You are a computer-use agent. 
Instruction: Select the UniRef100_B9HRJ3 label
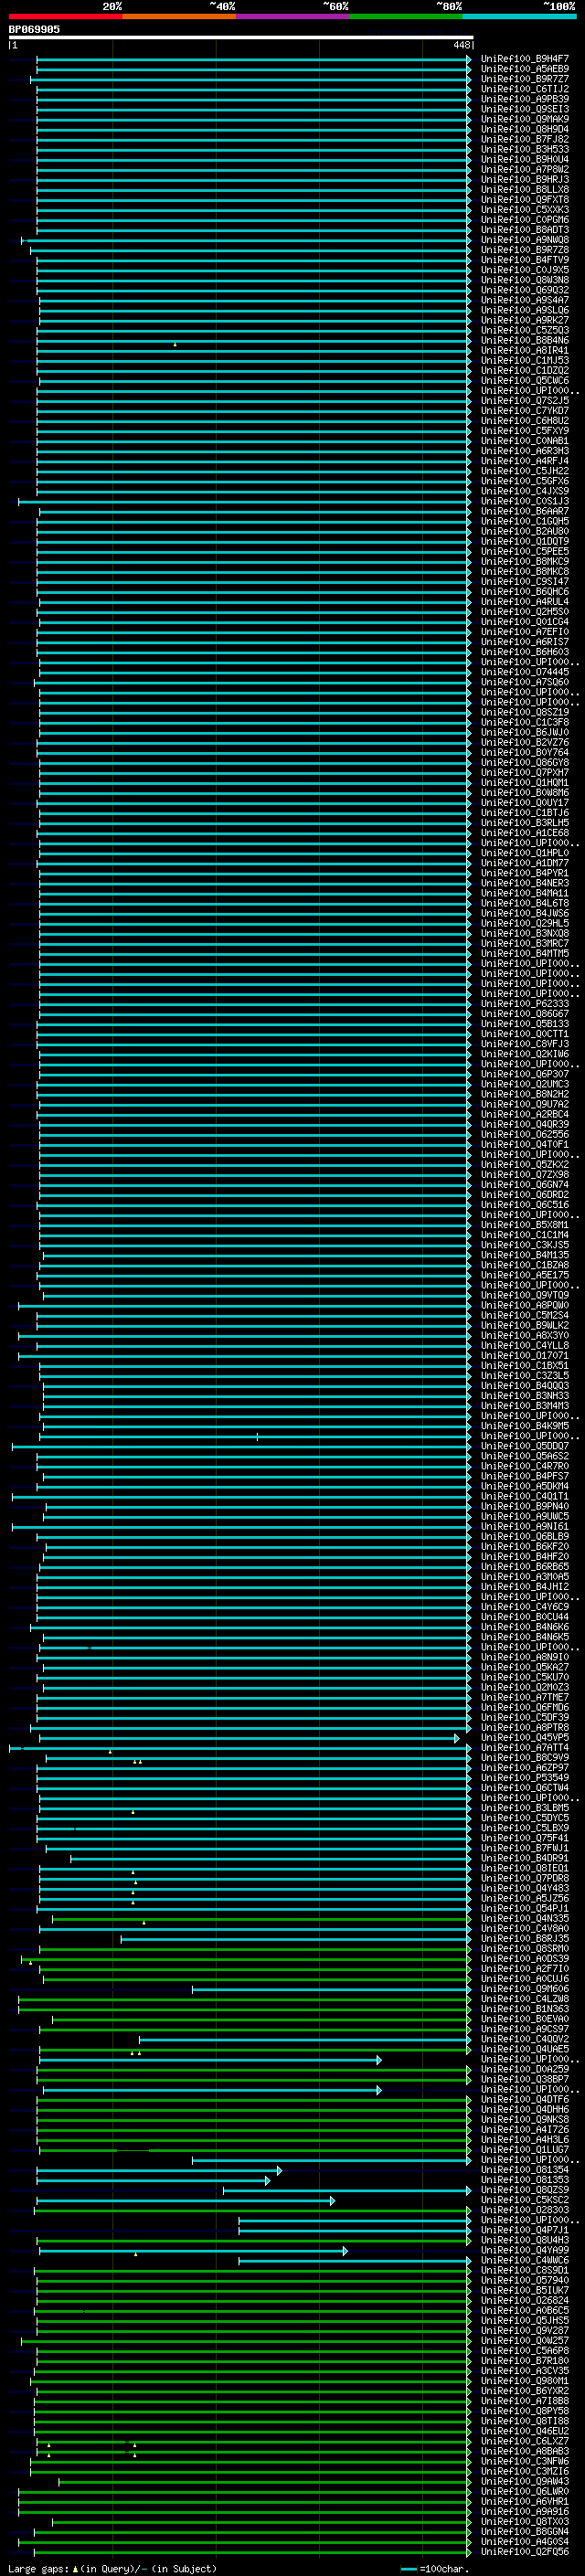pyautogui.click(x=524, y=180)
